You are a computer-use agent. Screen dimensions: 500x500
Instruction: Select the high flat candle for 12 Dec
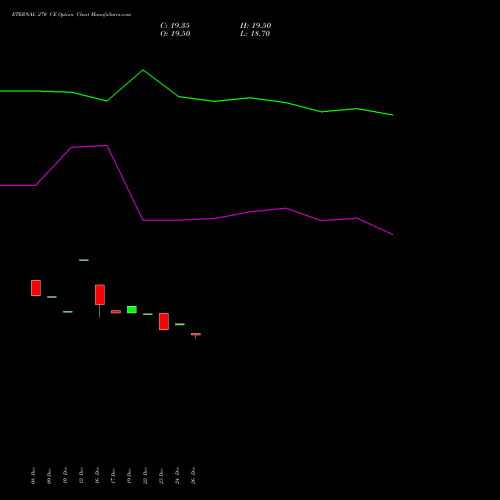pos(84,260)
